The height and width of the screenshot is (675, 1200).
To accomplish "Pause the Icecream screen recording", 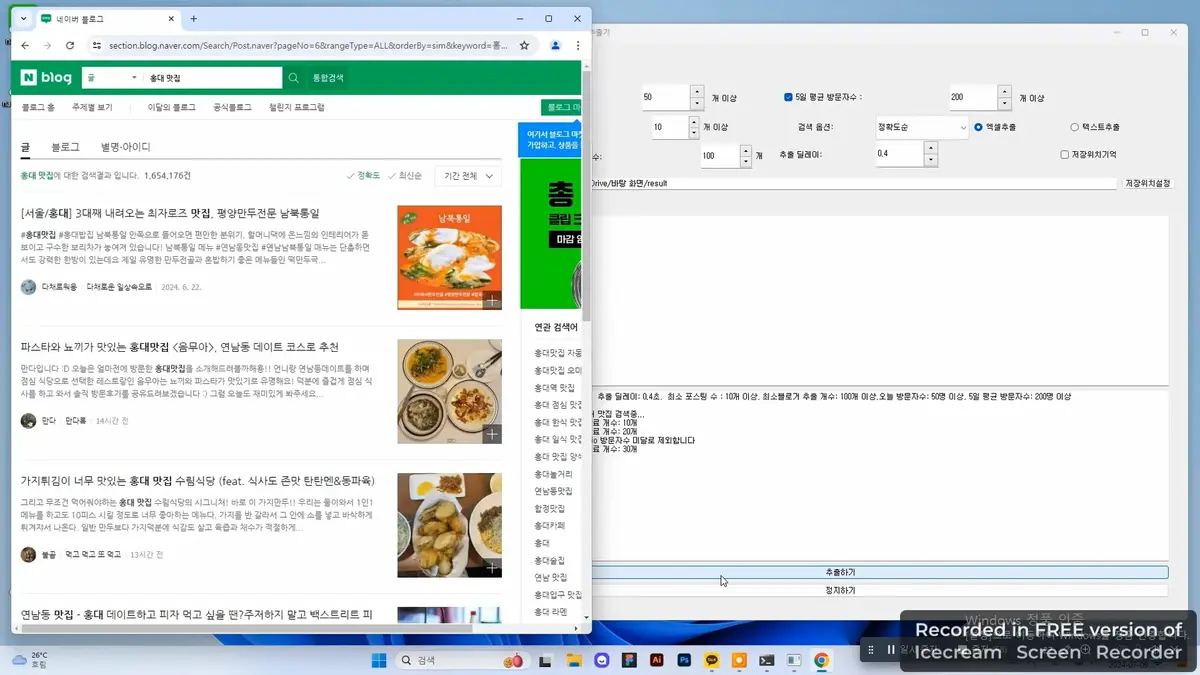I will (x=891, y=649).
